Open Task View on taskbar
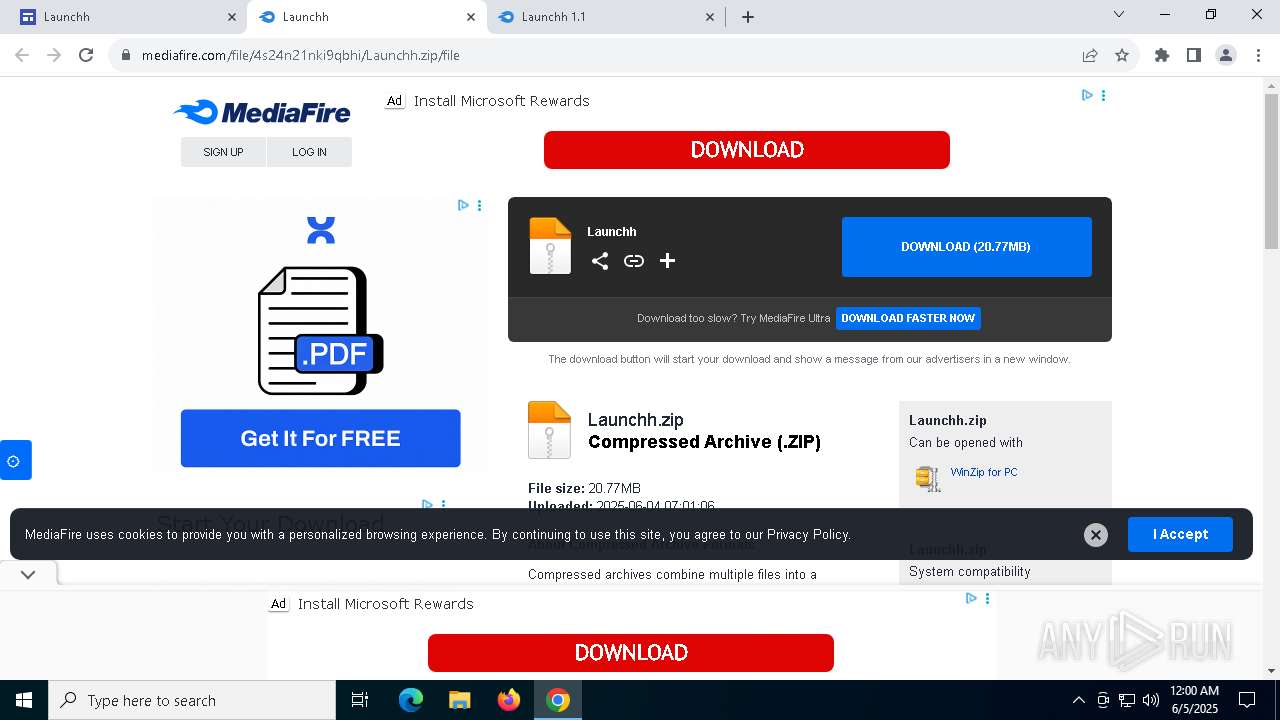 click(x=360, y=700)
